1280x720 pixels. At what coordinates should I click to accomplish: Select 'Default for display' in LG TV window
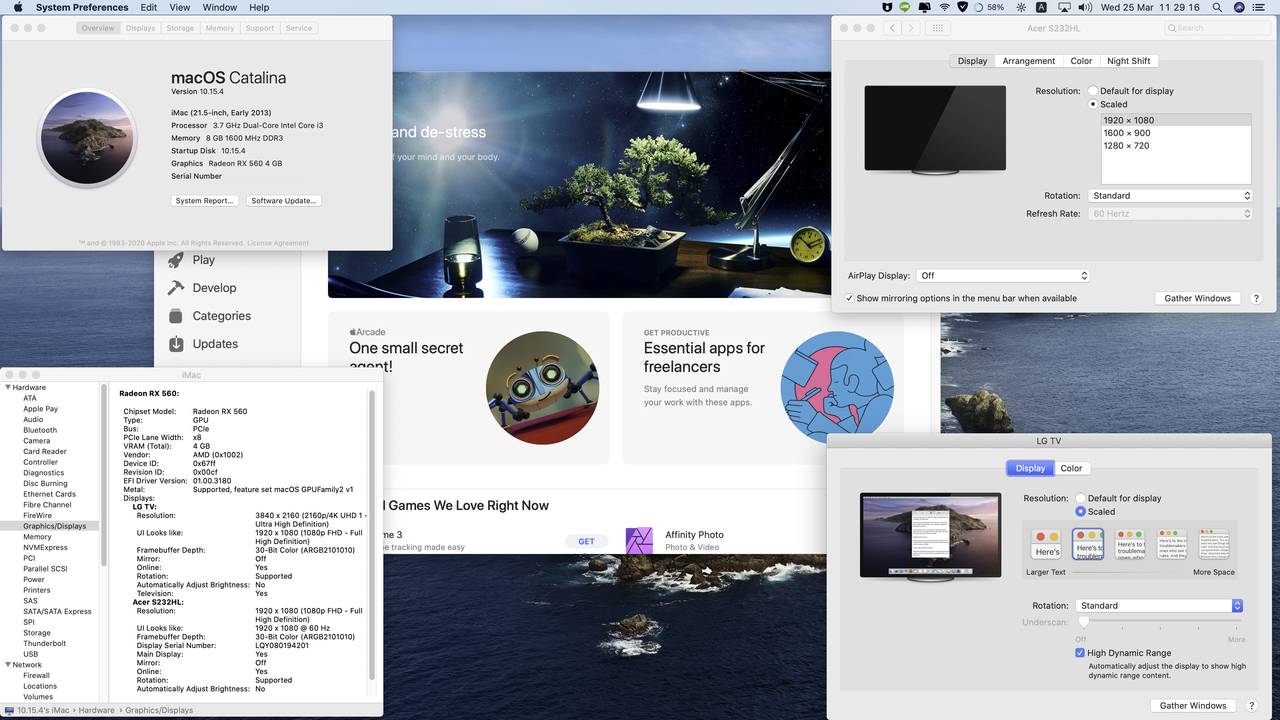[1080, 498]
